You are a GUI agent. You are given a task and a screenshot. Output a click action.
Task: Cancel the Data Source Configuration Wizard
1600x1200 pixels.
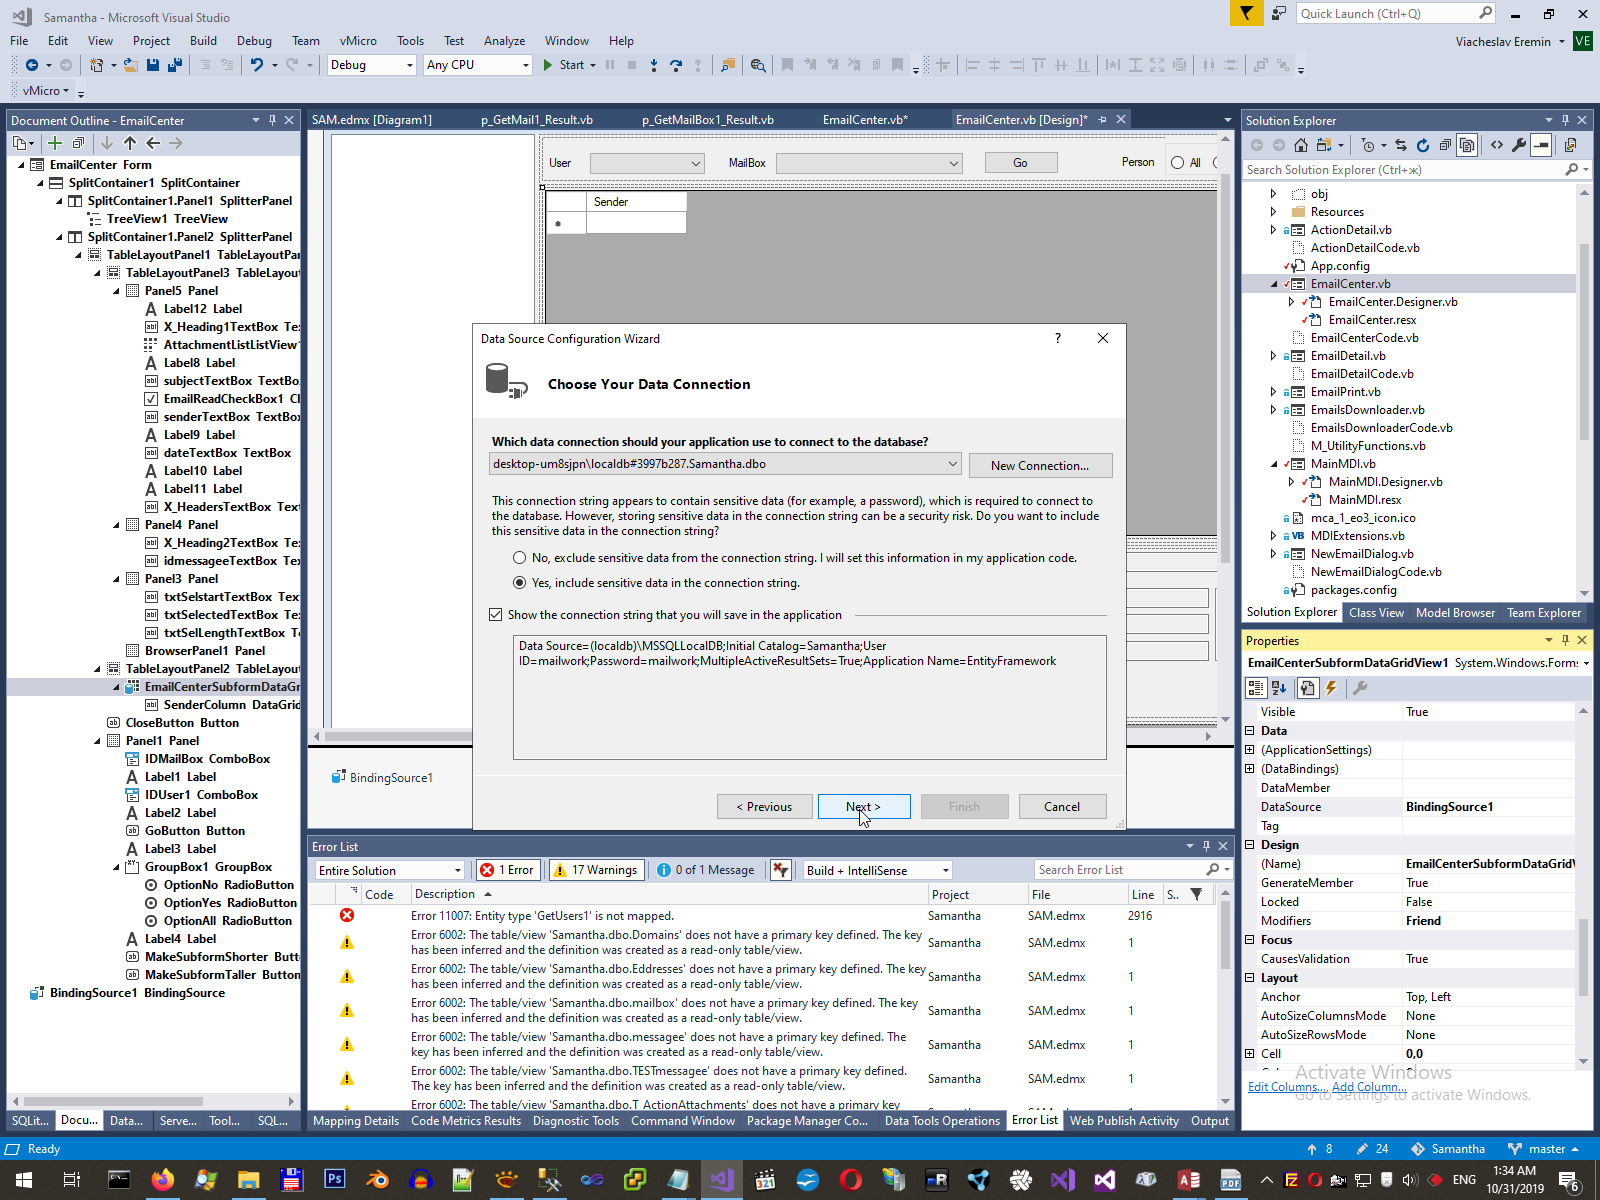click(1062, 807)
